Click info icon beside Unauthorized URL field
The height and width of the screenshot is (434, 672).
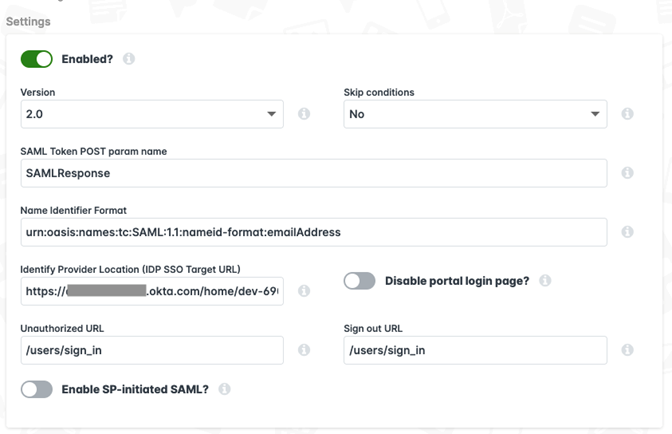304,350
